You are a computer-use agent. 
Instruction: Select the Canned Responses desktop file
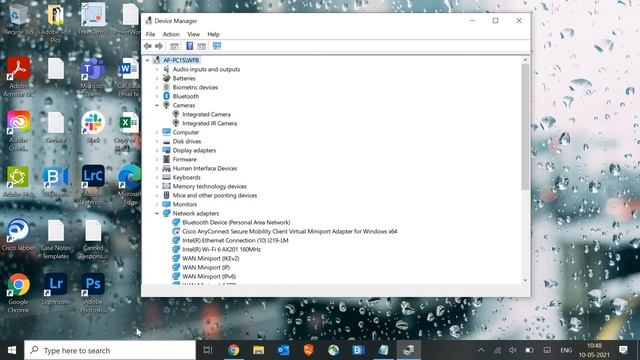(x=93, y=239)
